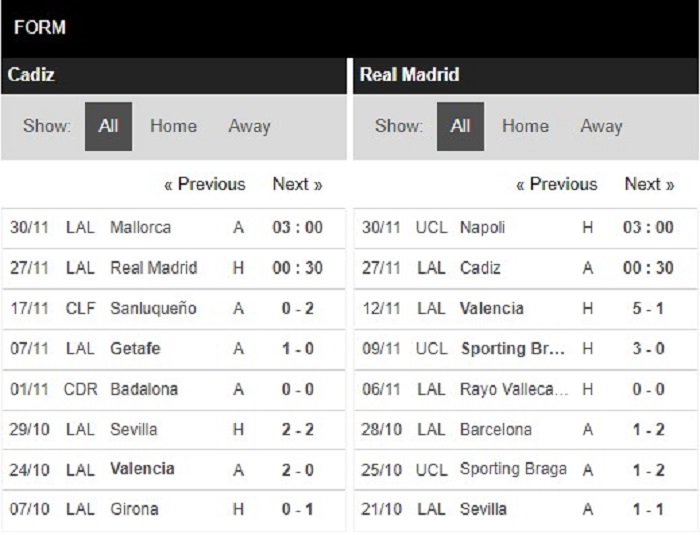Select the All tab under Real Madrid
Image resolution: width=700 pixels, height=535 pixels.
[x=460, y=126]
